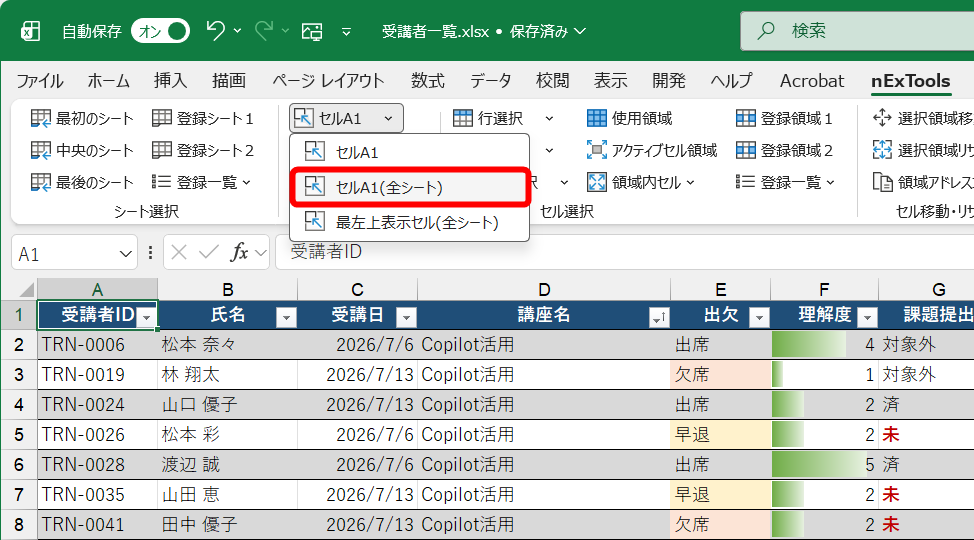Click the formula bar Cancel (X) icon
Image resolution: width=974 pixels, height=540 pixels.
pos(179,252)
